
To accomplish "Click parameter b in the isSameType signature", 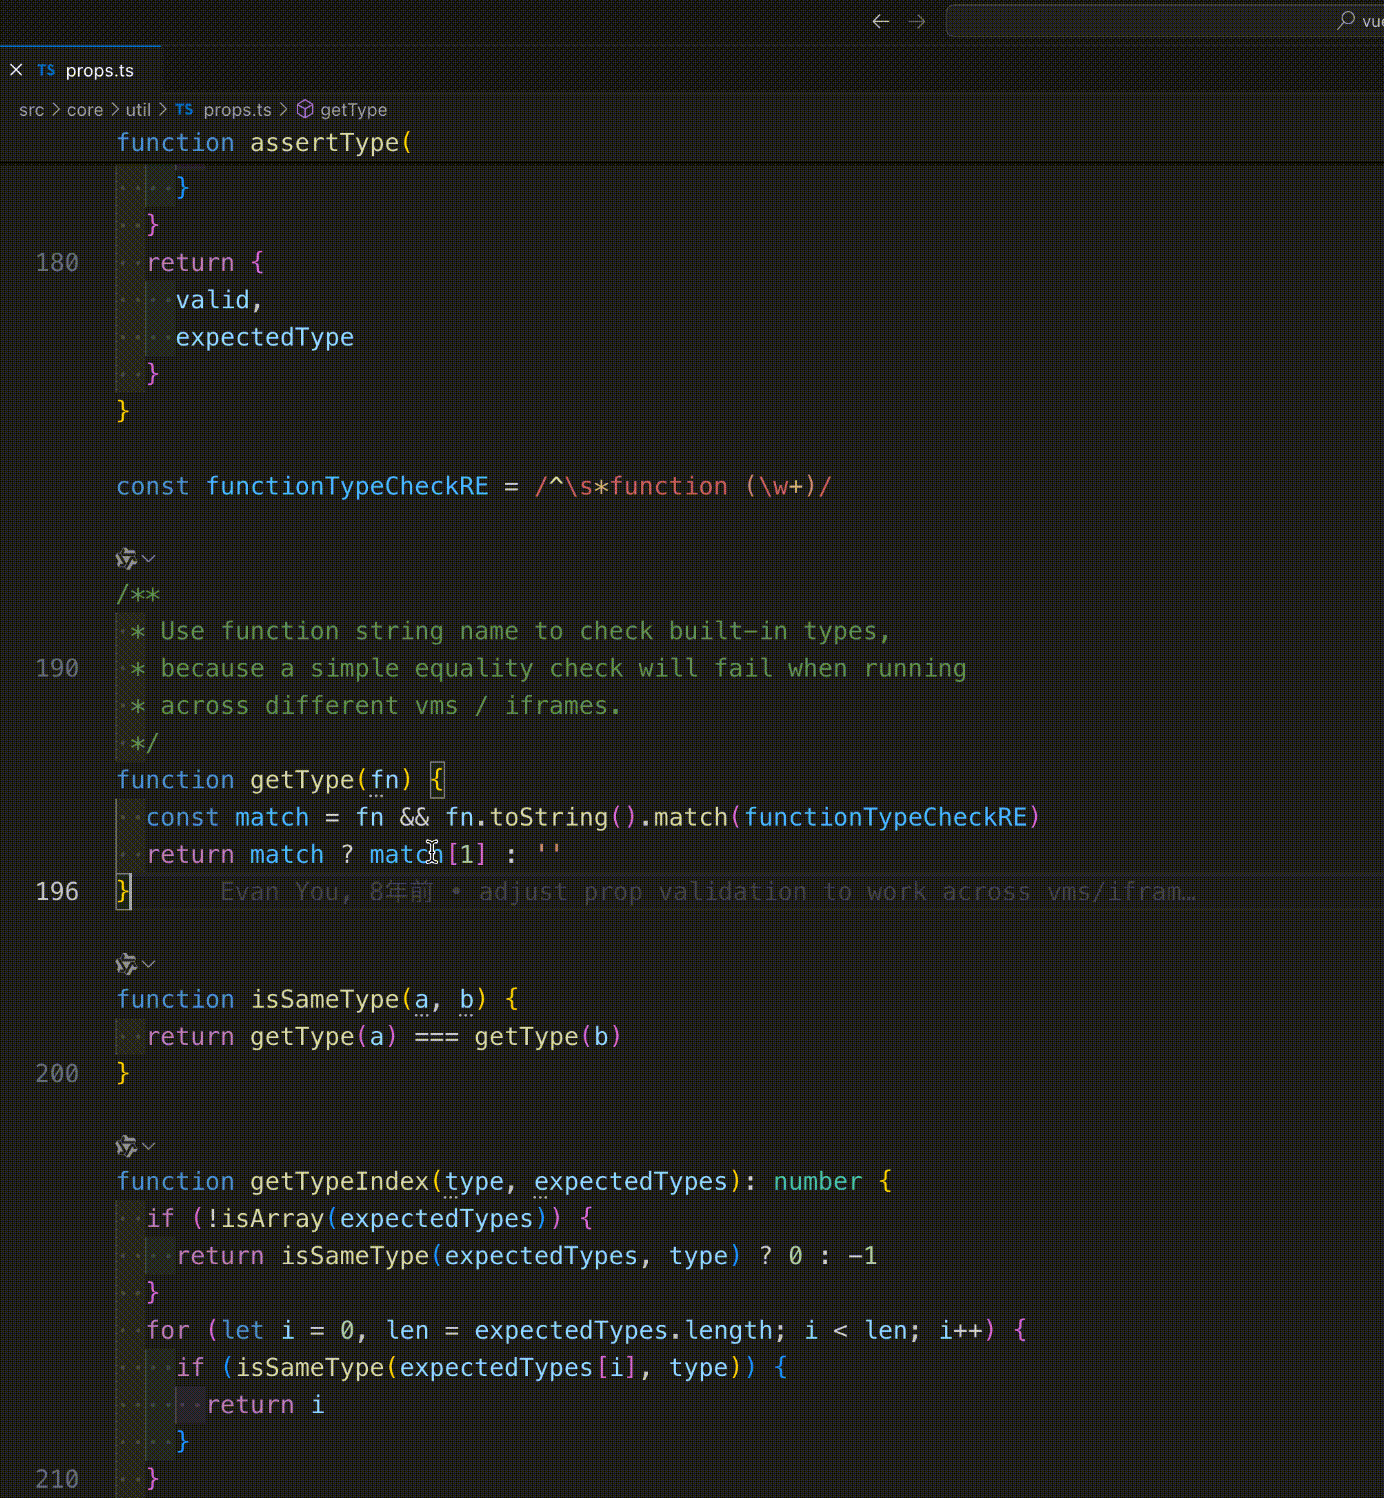I will click(466, 999).
